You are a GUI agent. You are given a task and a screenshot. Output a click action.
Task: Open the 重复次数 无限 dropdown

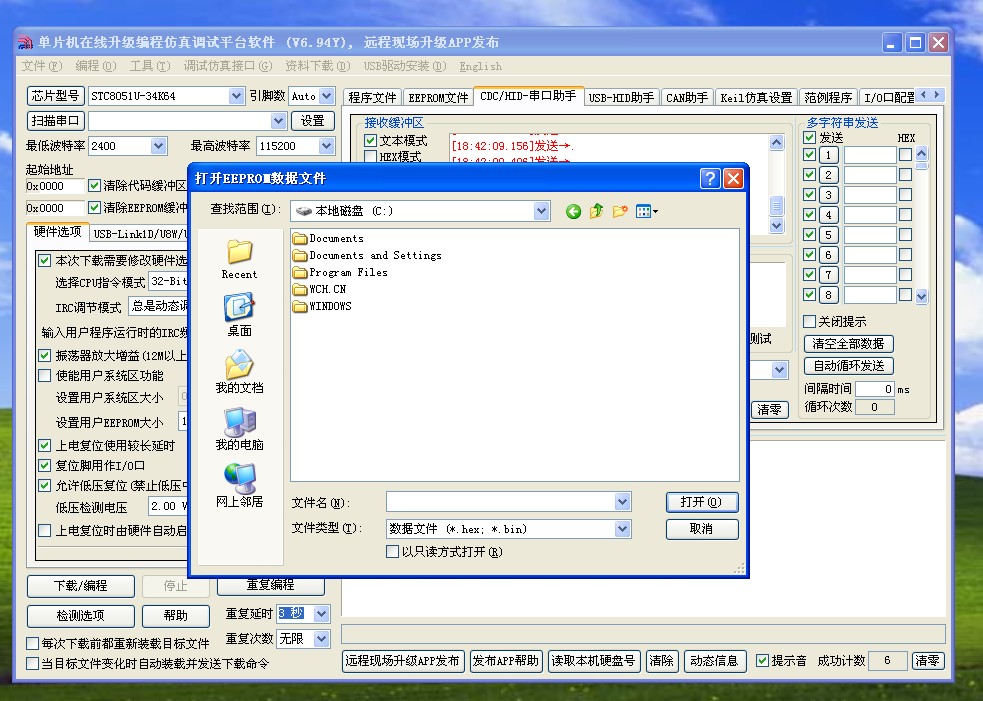[x=321, y=639]
